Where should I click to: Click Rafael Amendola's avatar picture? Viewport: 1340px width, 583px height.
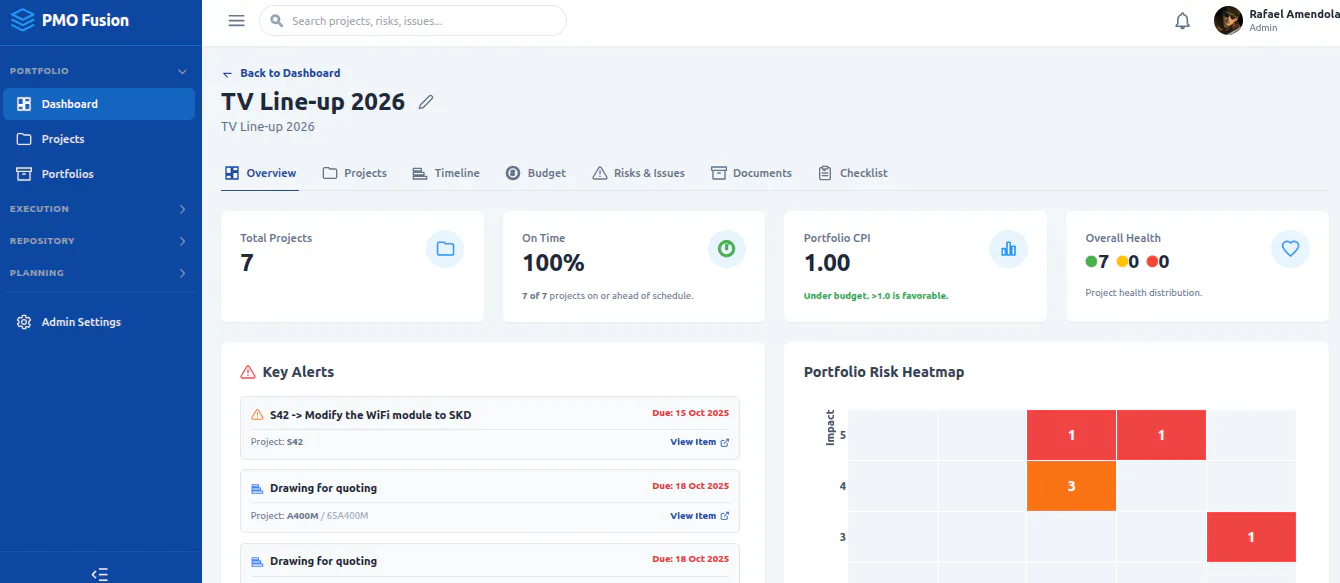tap(1228, 20)
